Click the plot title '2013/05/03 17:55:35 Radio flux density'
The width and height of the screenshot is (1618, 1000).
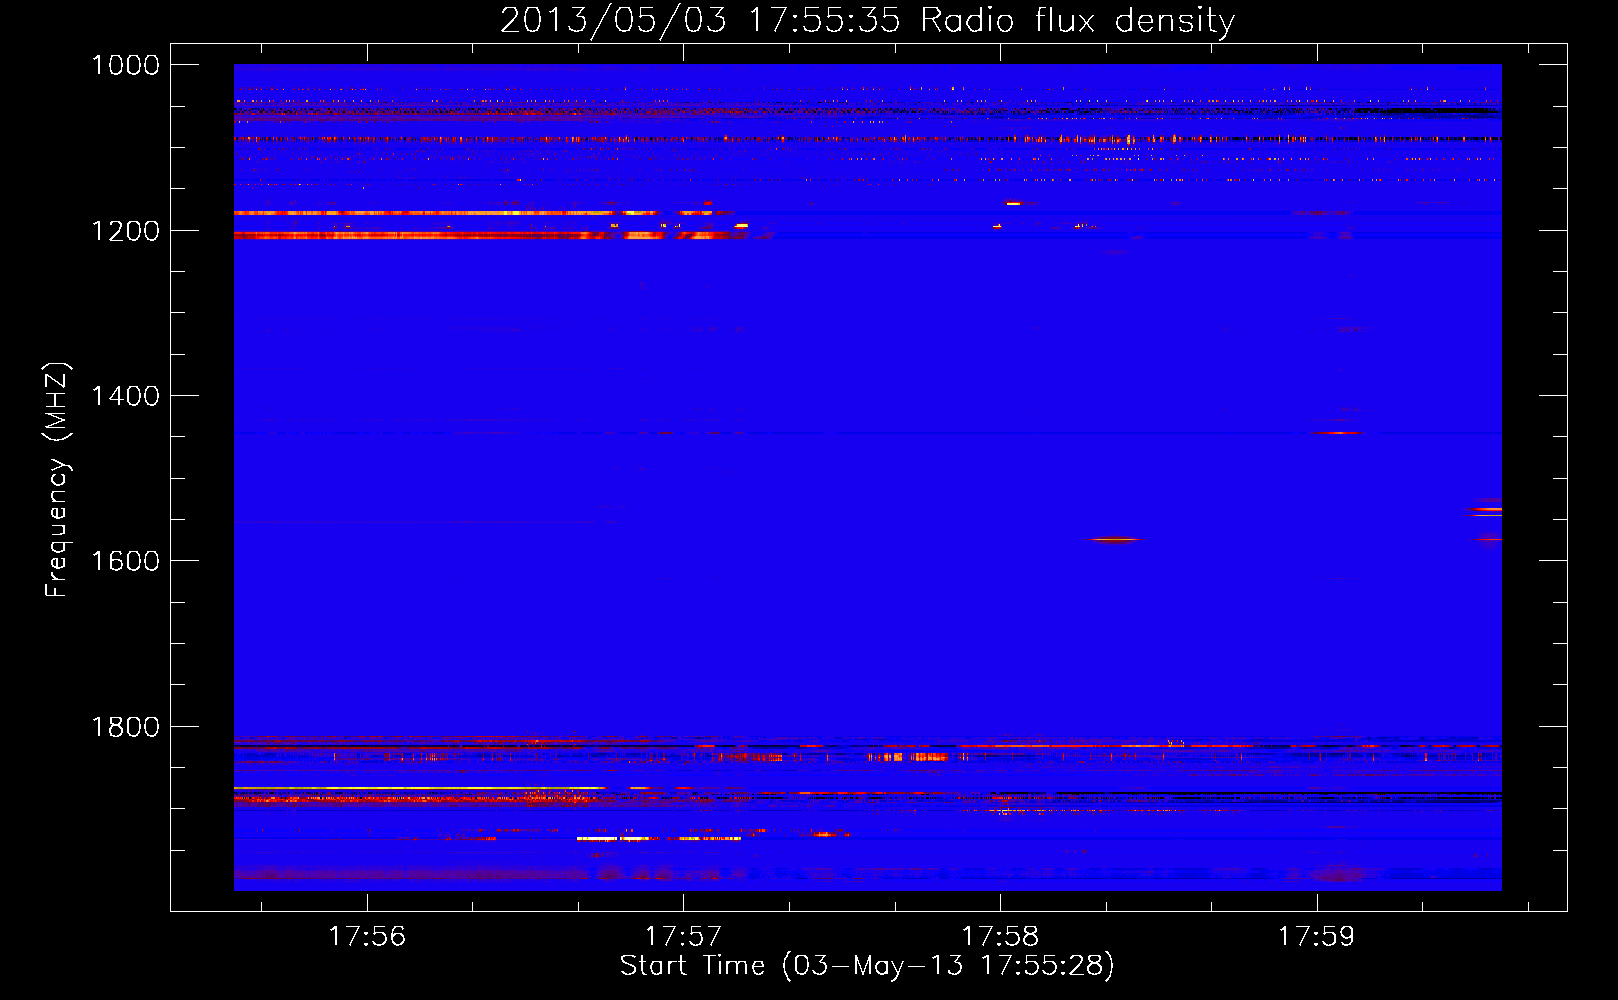(x=867, y=21)
